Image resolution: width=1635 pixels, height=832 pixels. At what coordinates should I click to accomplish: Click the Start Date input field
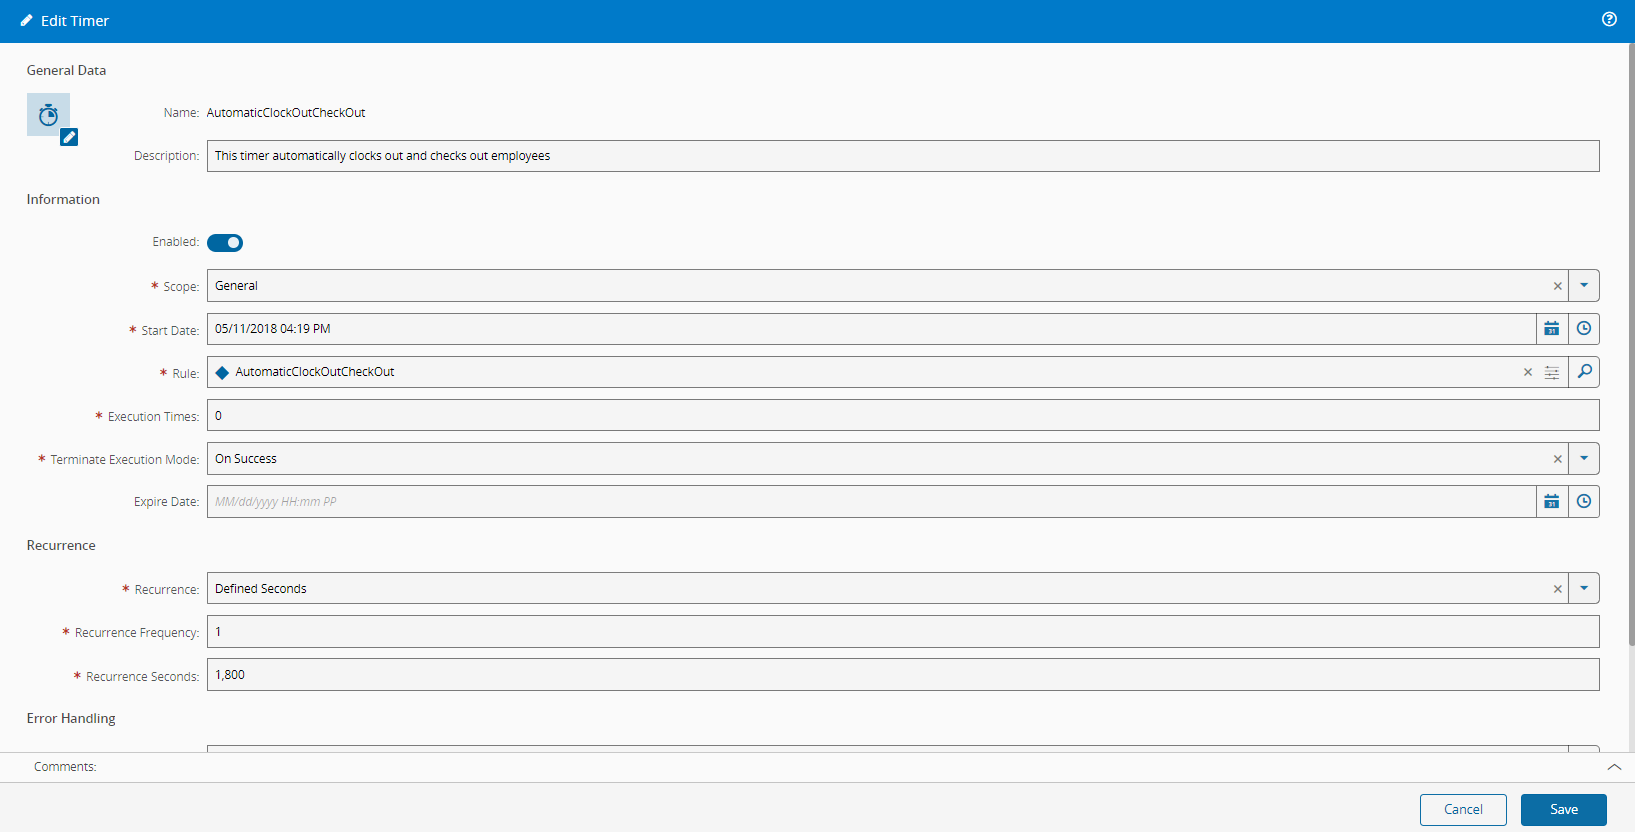(871, 329)
